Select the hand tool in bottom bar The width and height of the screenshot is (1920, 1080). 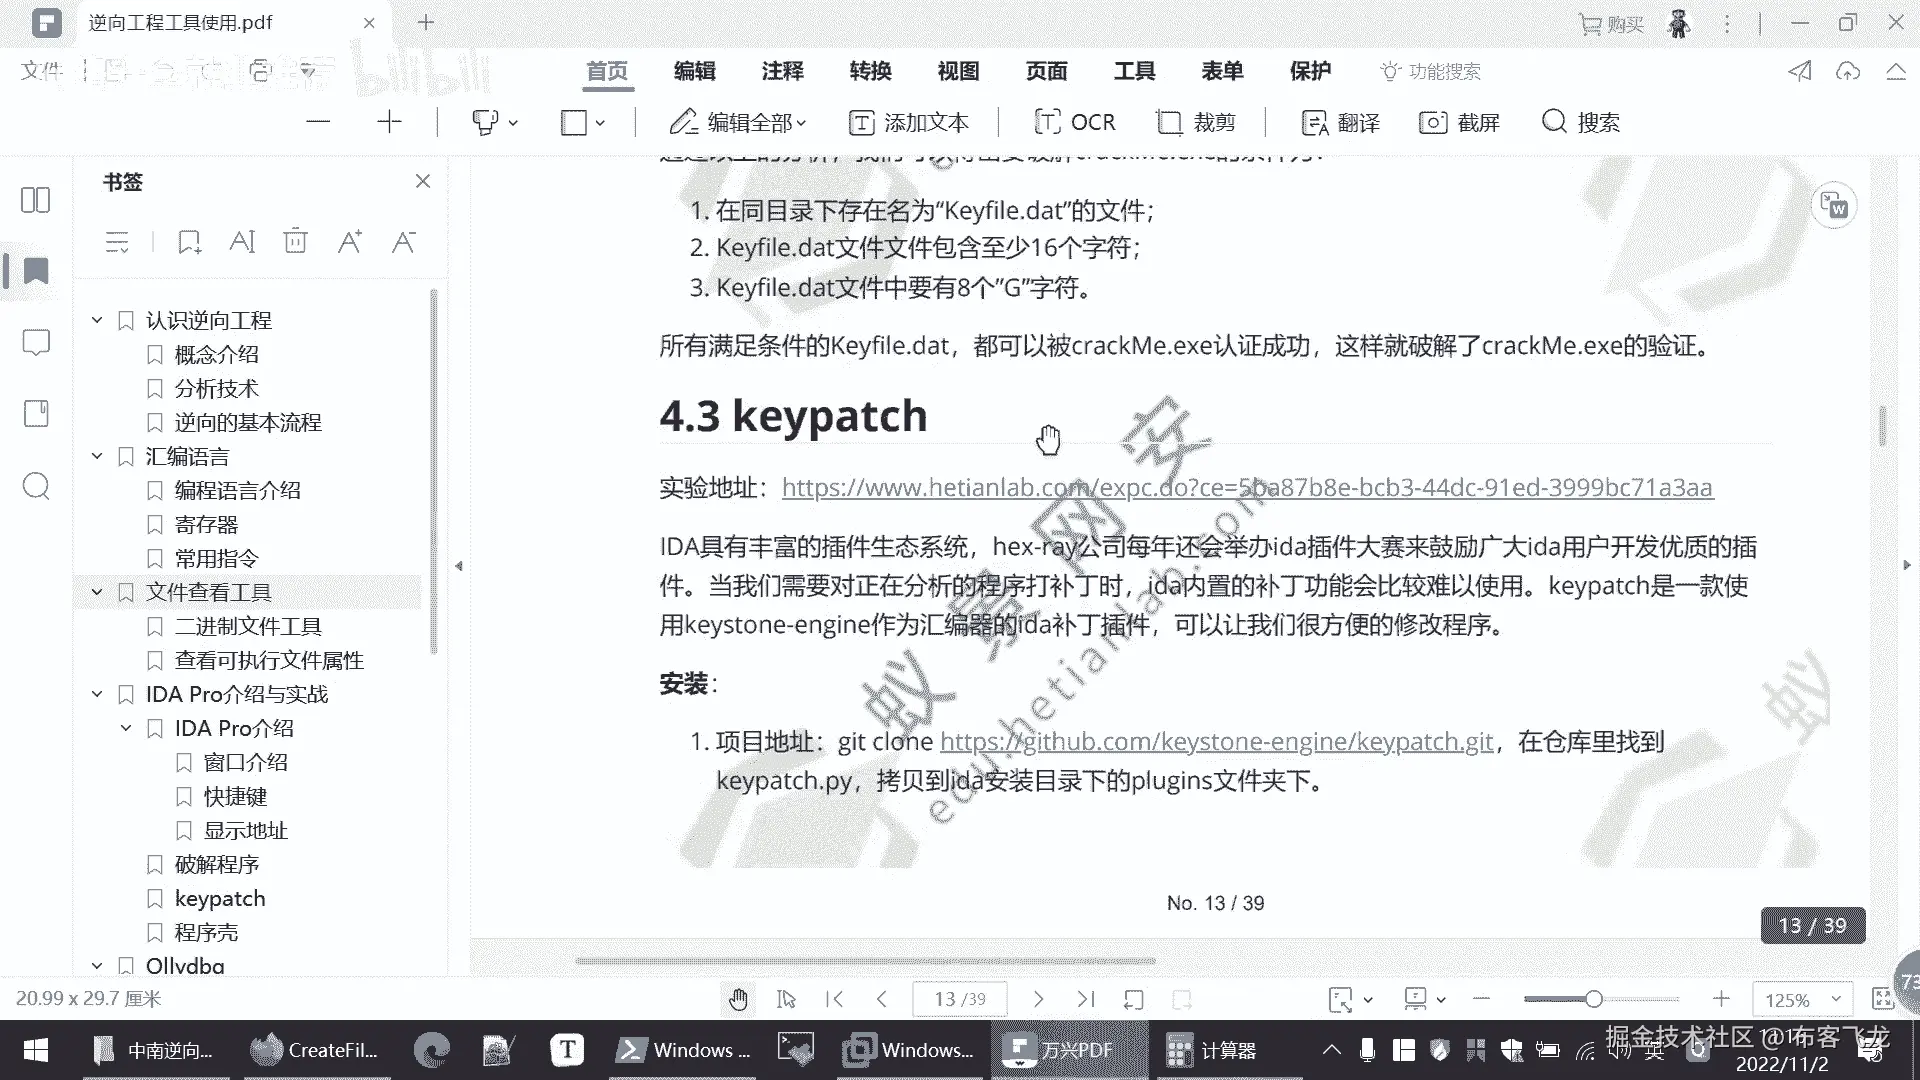pos(738,999)
